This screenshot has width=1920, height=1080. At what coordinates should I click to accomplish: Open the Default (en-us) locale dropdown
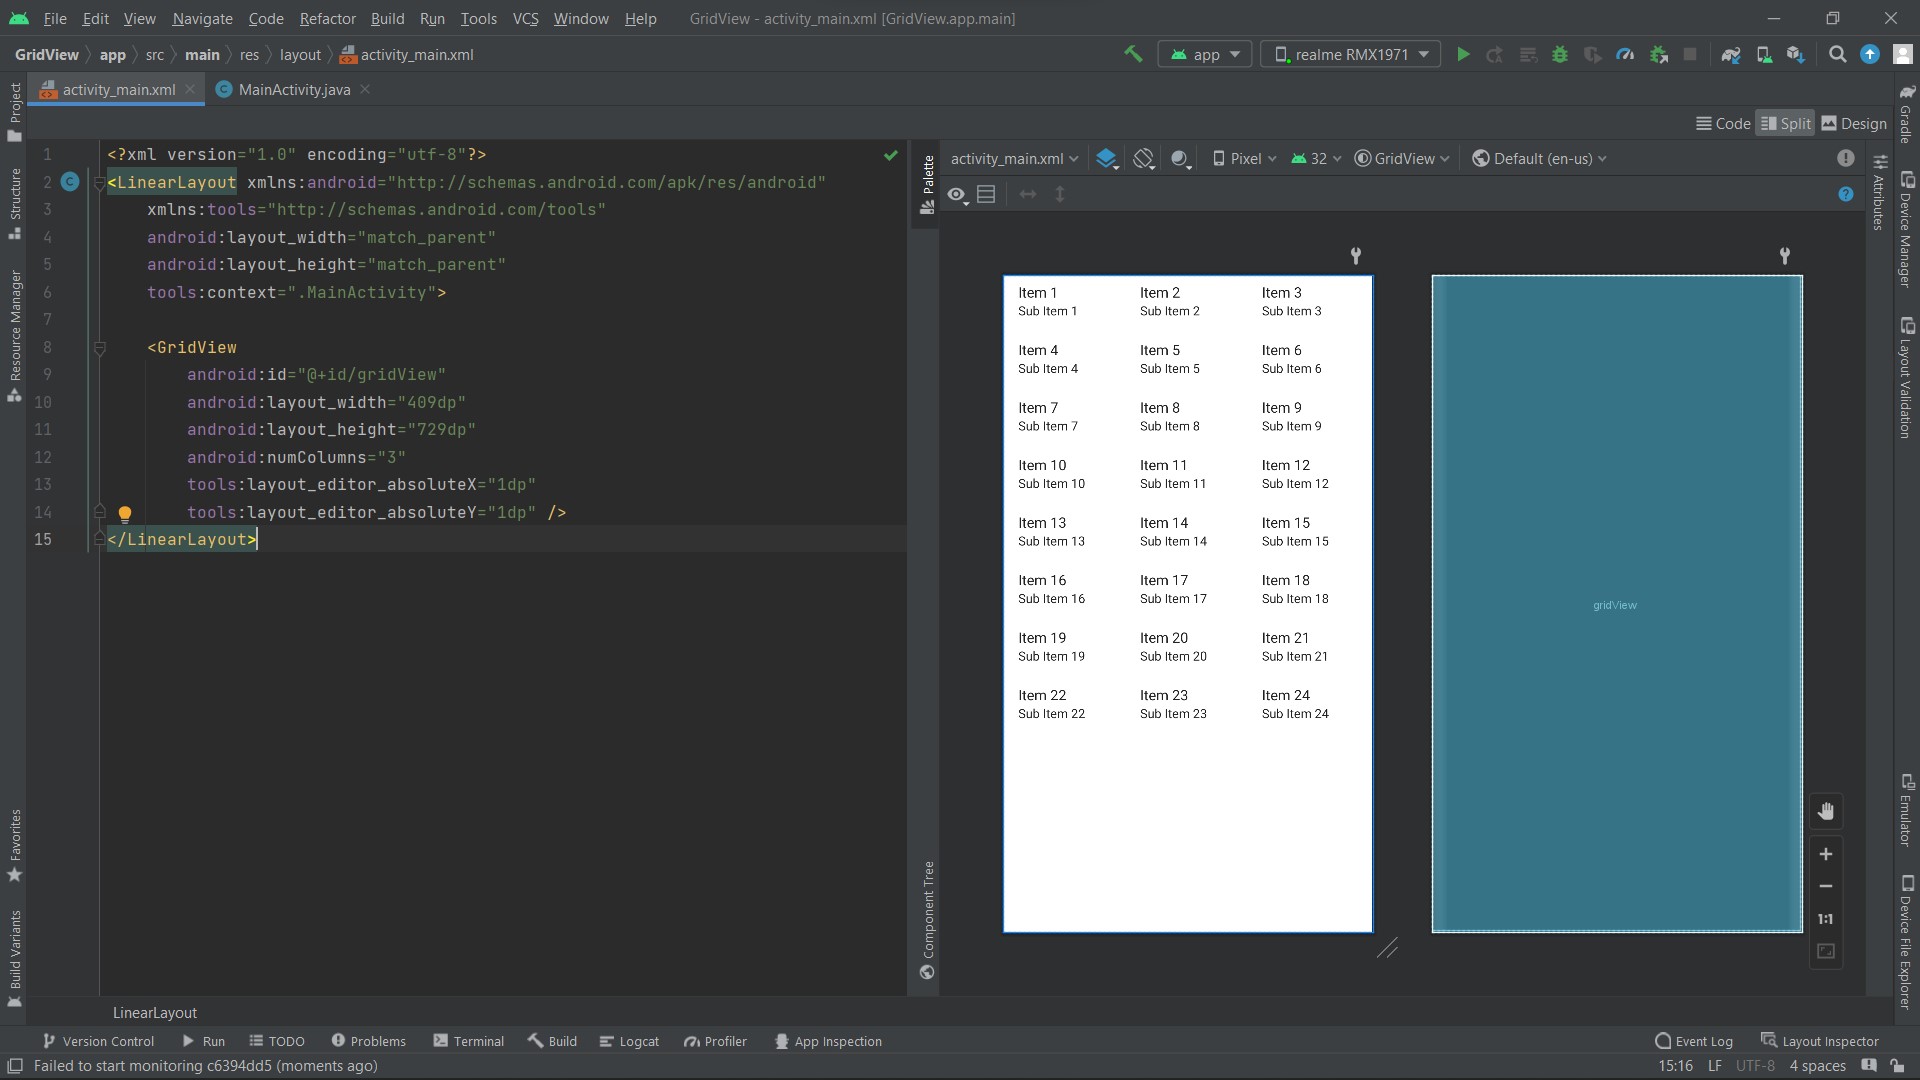[x=1538, y=158]
